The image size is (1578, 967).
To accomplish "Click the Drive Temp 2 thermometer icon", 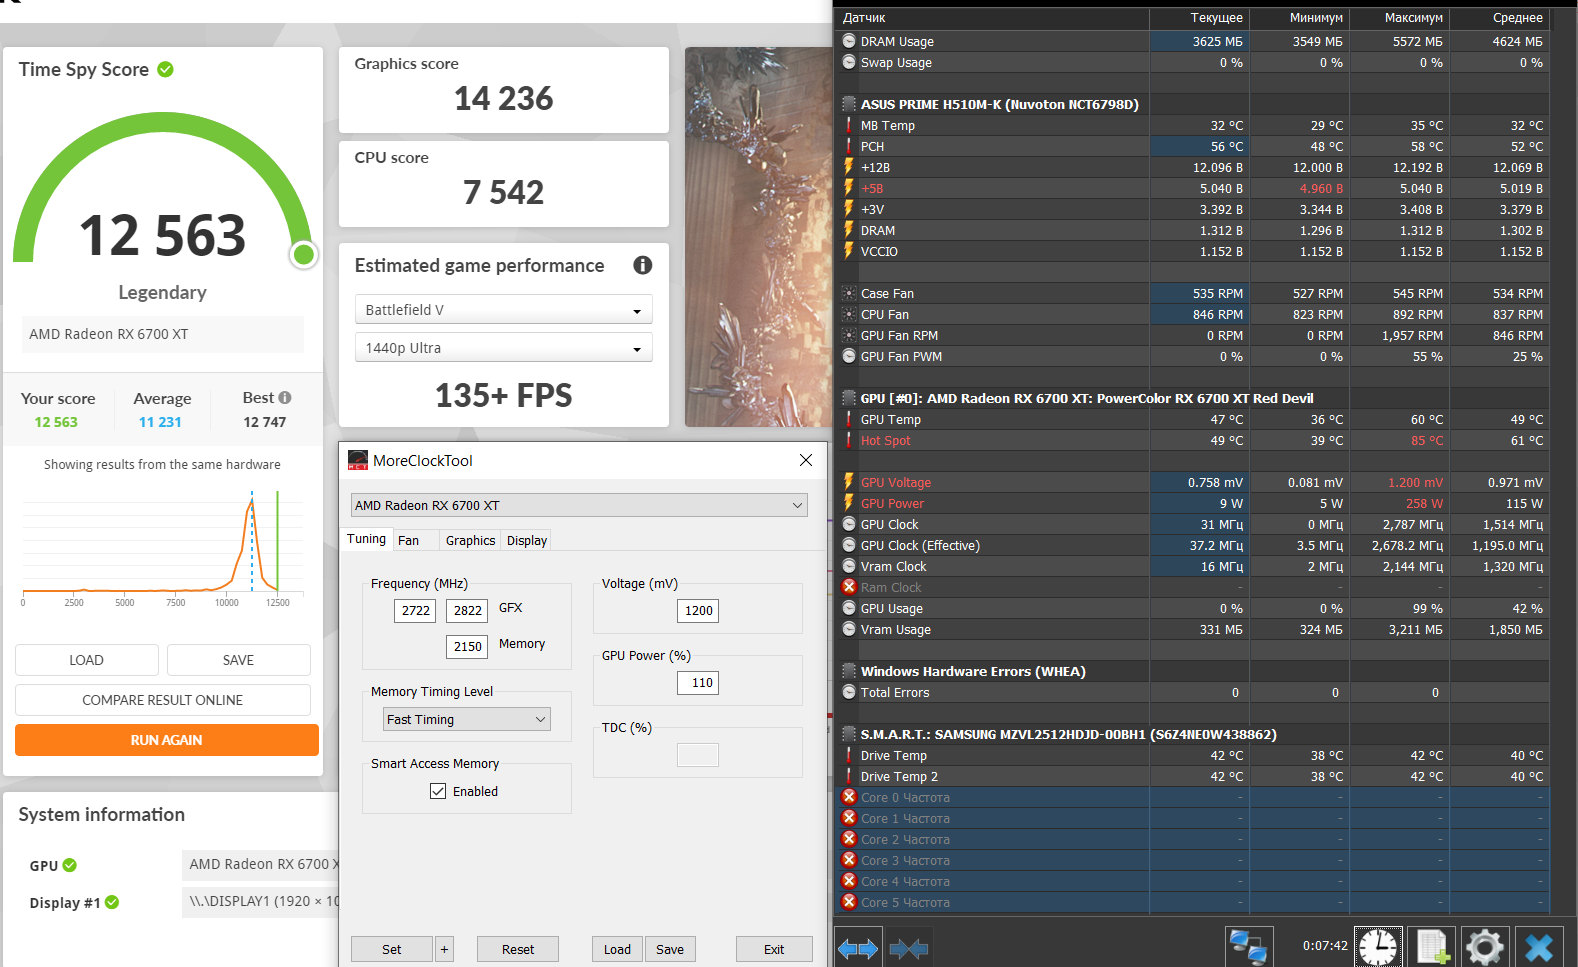I will pos(849,776).
